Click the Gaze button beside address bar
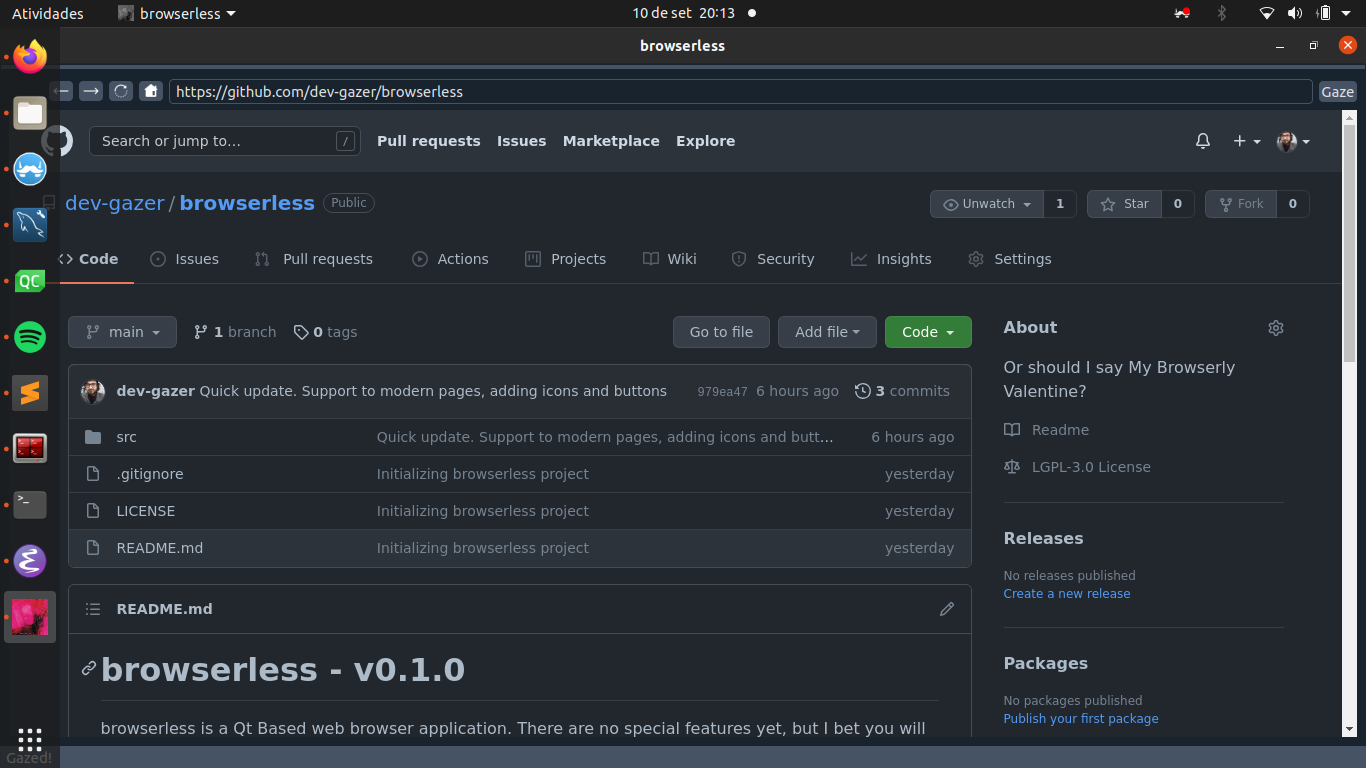 [1337, 91]
